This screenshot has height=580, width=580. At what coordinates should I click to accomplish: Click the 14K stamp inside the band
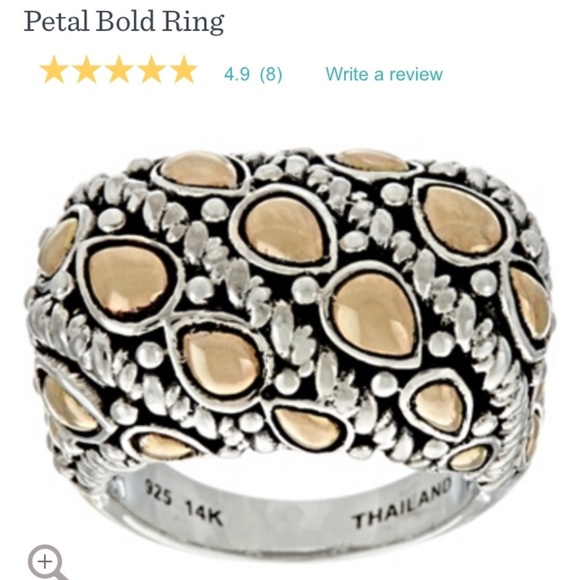coord(204,513)
